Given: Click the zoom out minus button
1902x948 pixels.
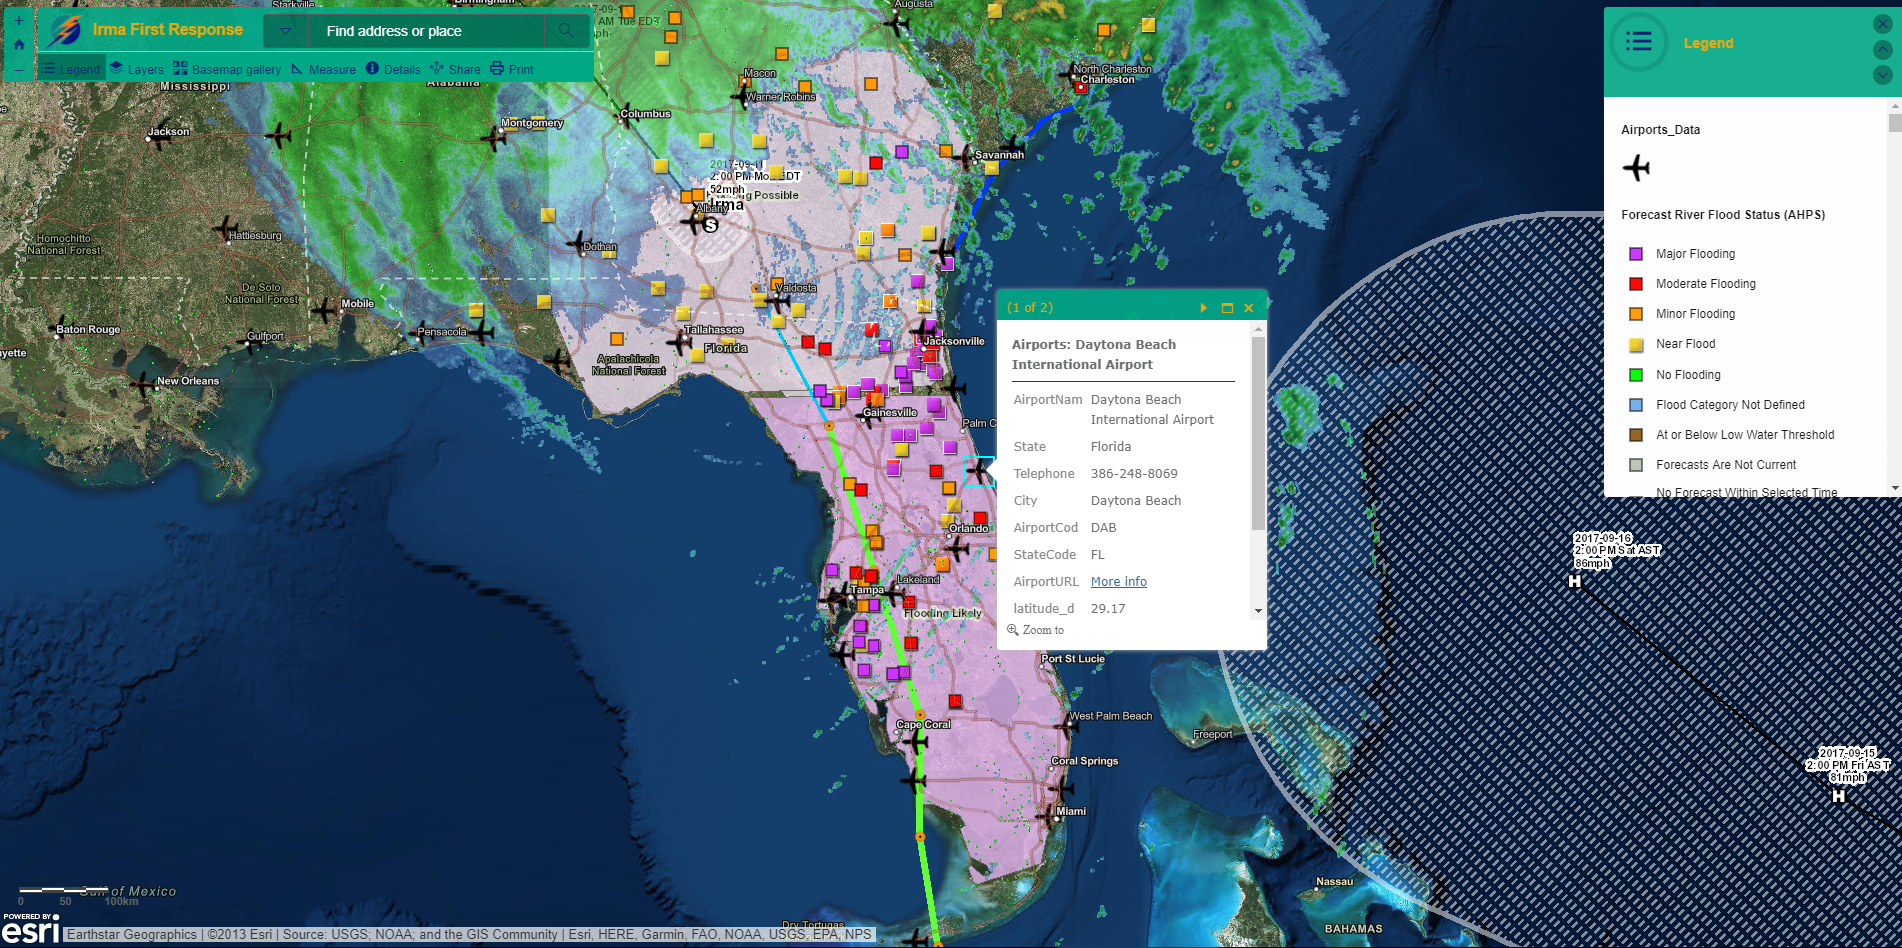Looking at the screenshot, I should [x=19, y=70].
